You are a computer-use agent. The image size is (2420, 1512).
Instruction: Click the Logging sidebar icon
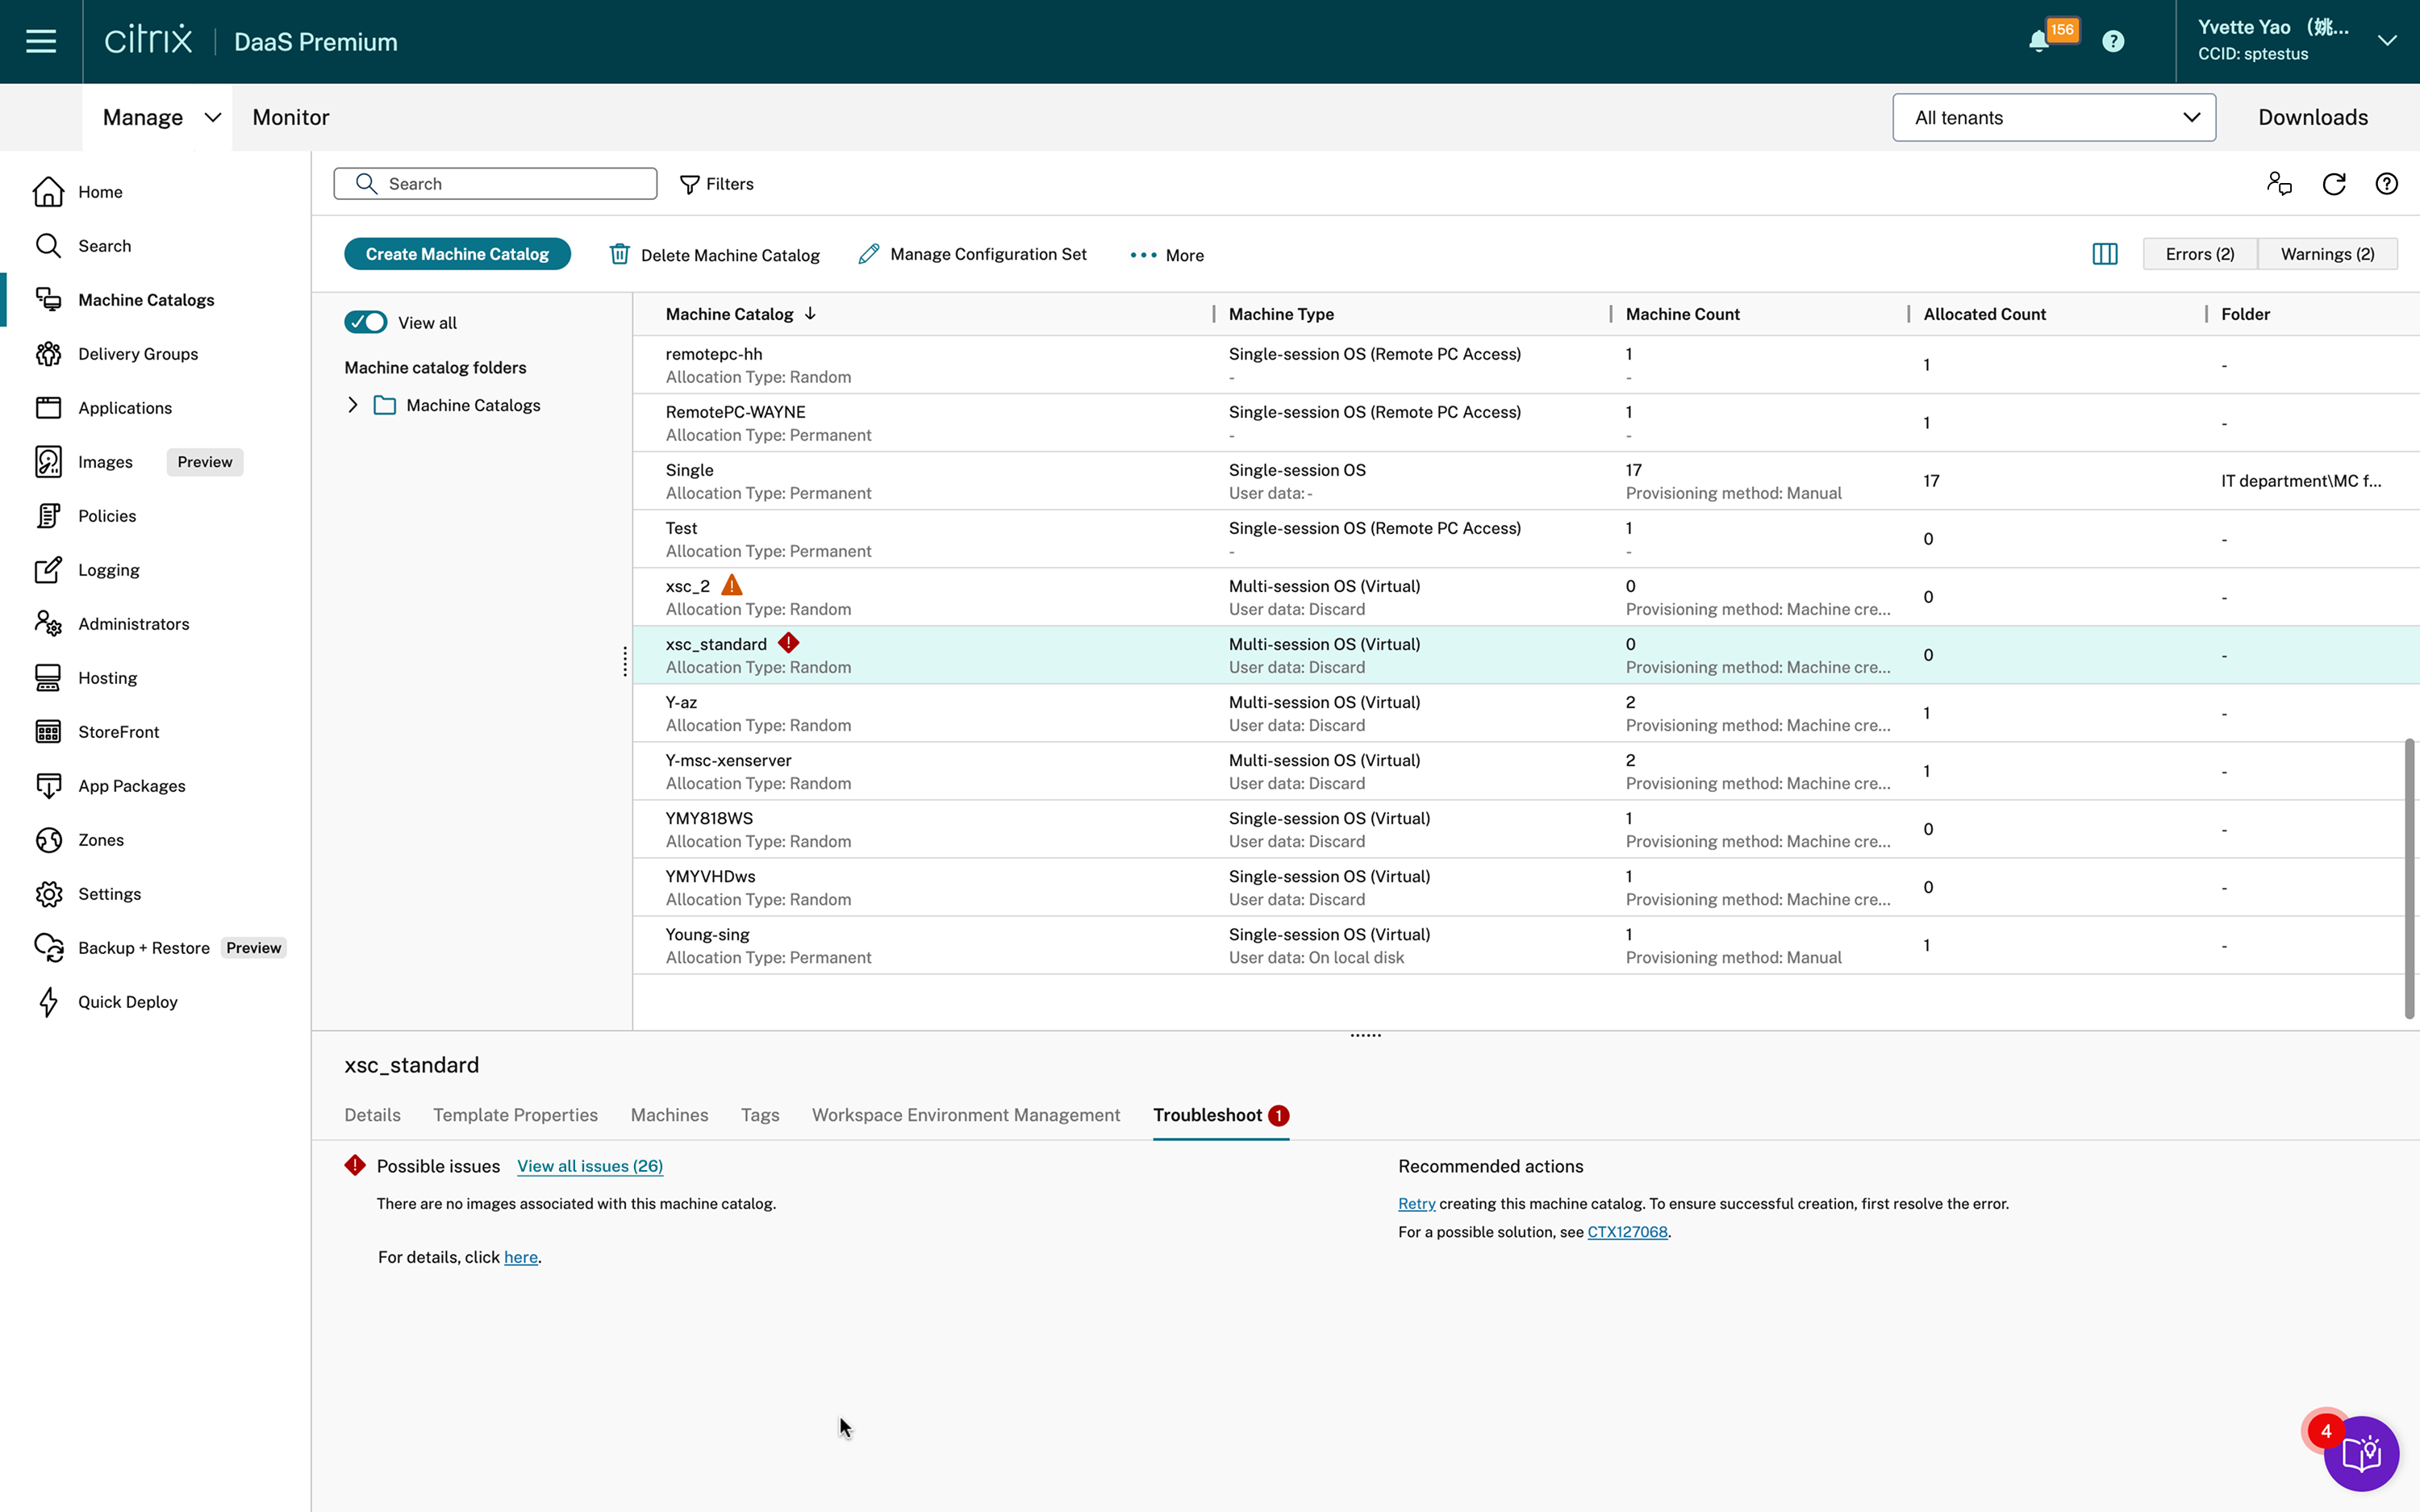coord(48,569)
